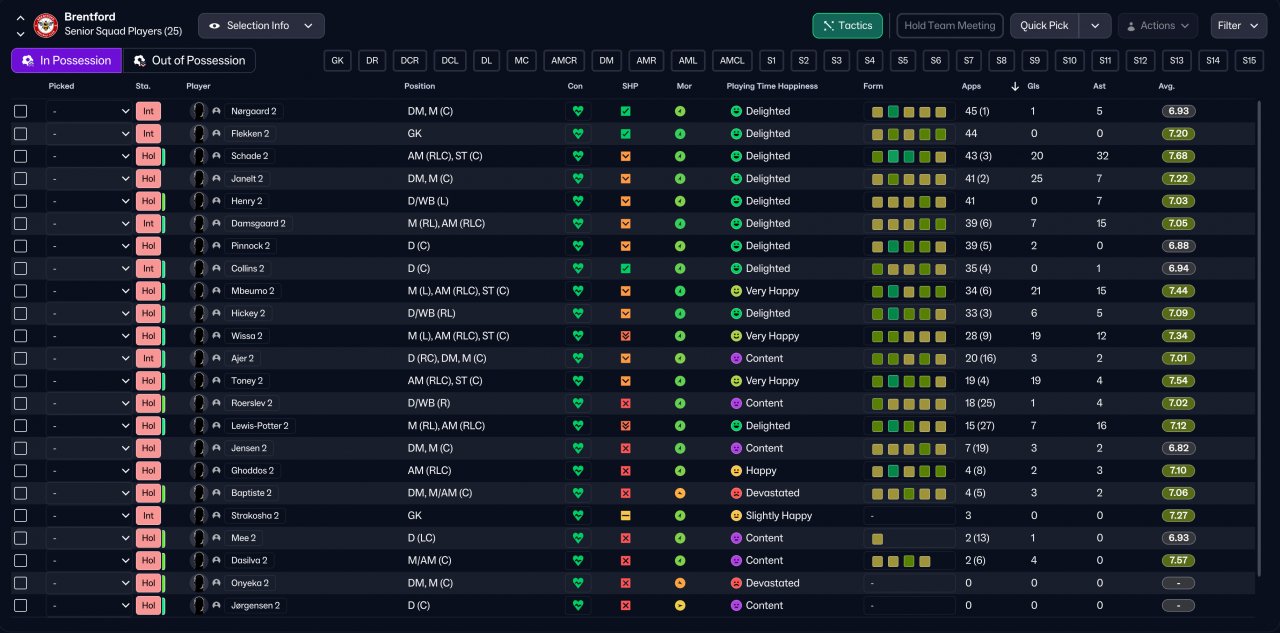This screenshot has width=1280, height=633.
Task: Click Mbeumo's very happy face icon
Action: point(736,291)
